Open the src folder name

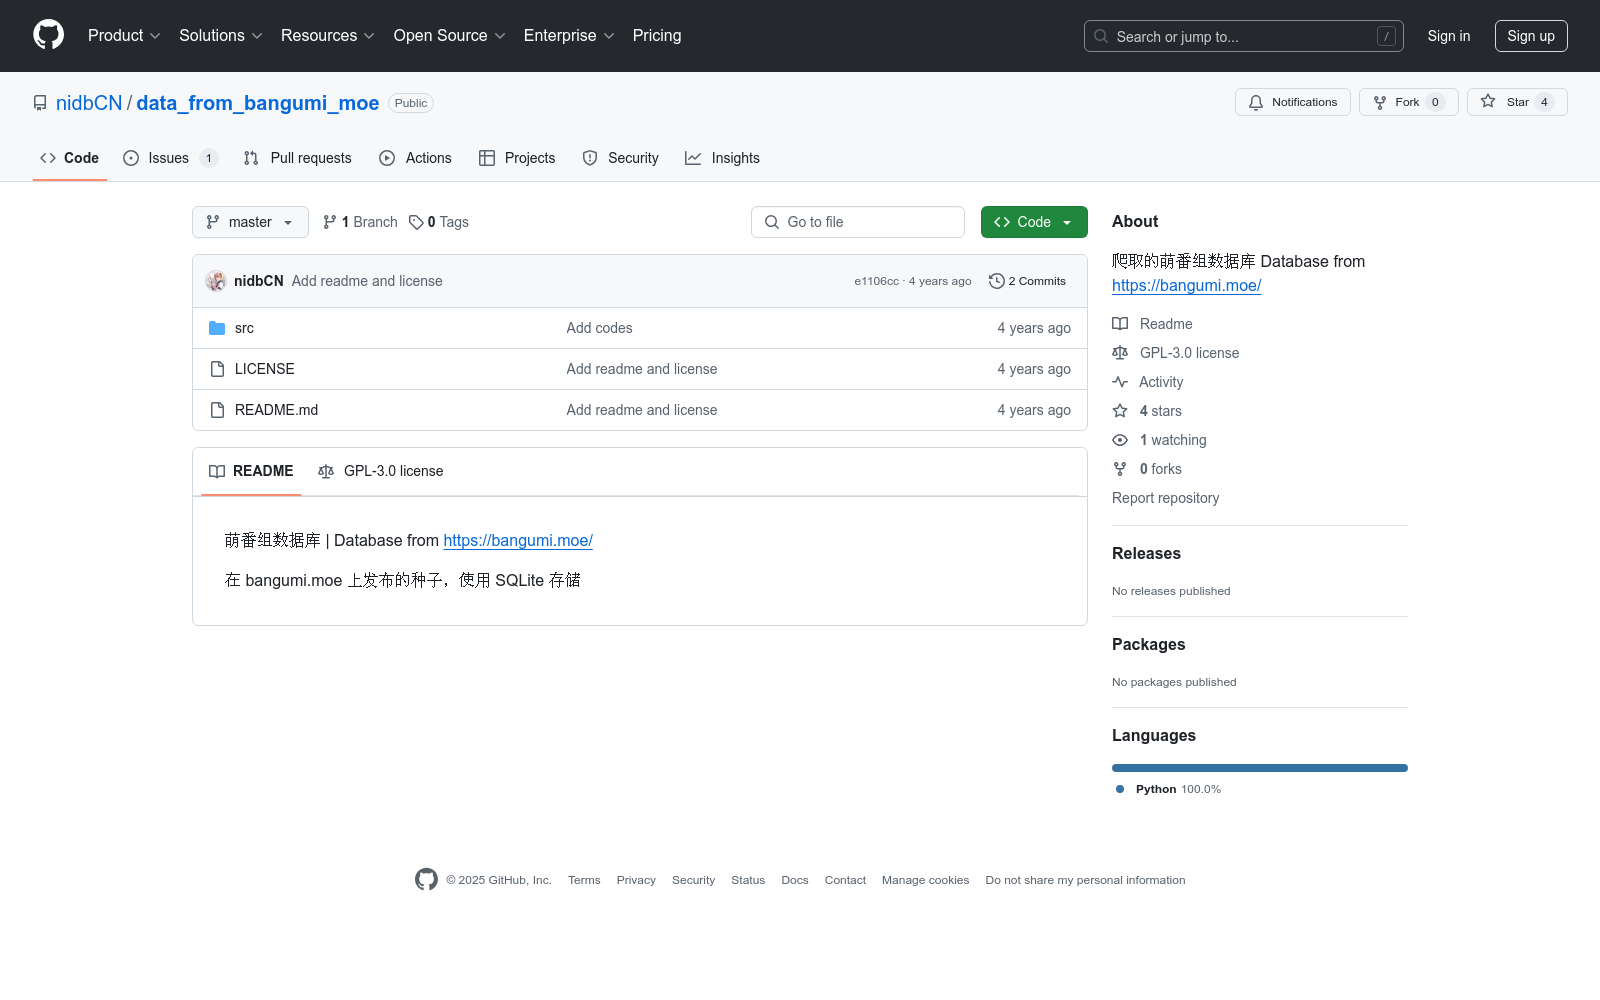(244, 328)
